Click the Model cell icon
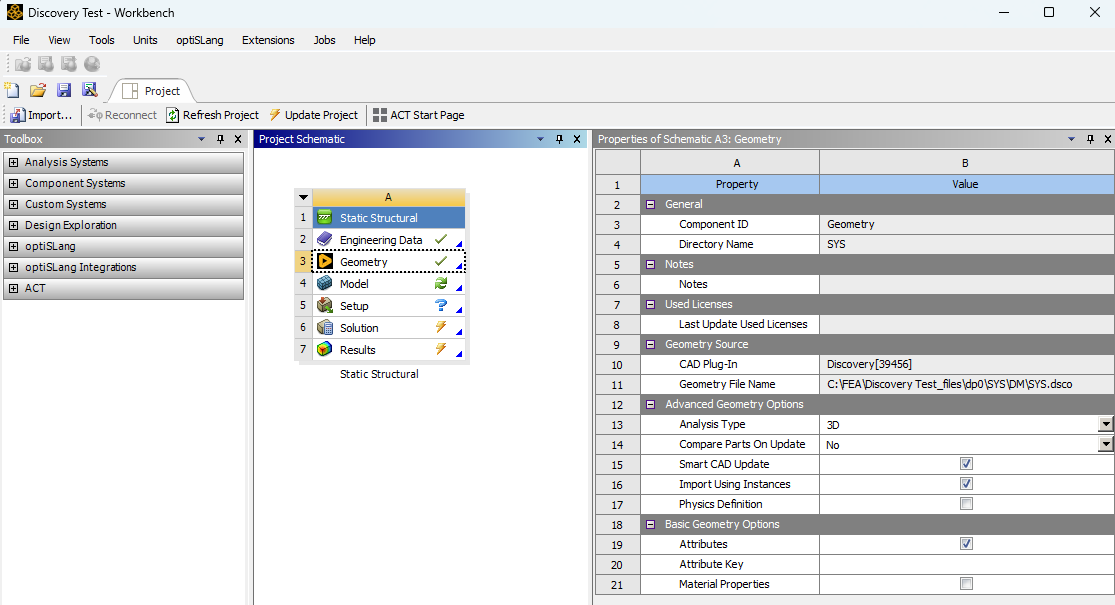1115x605 pixels. pos(325,284)
